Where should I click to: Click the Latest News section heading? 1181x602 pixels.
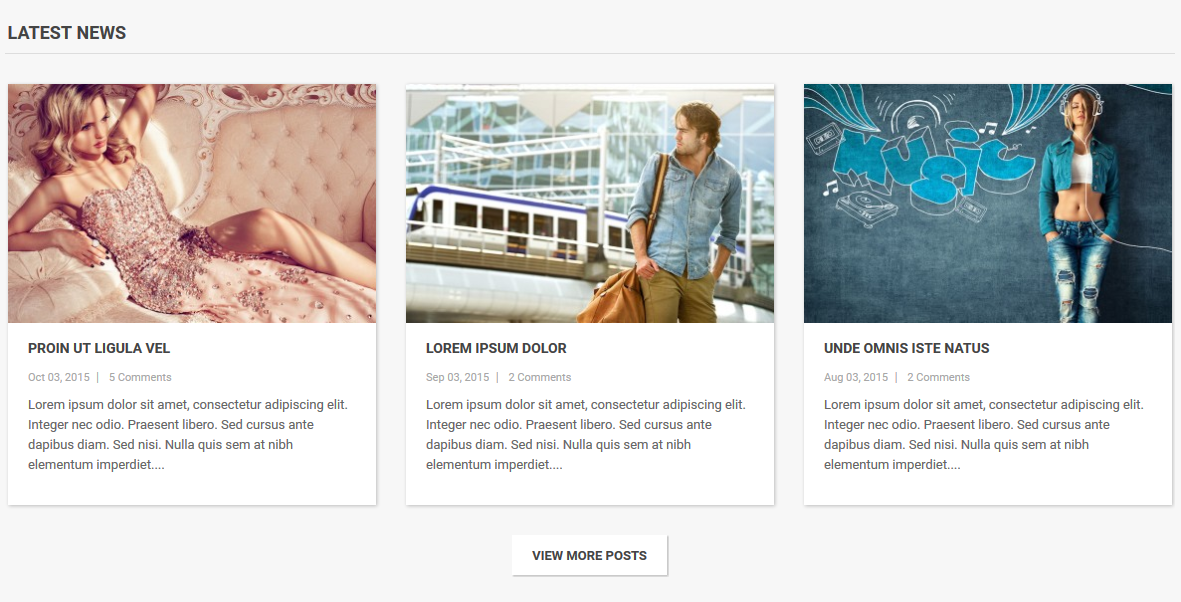point(66,32)
